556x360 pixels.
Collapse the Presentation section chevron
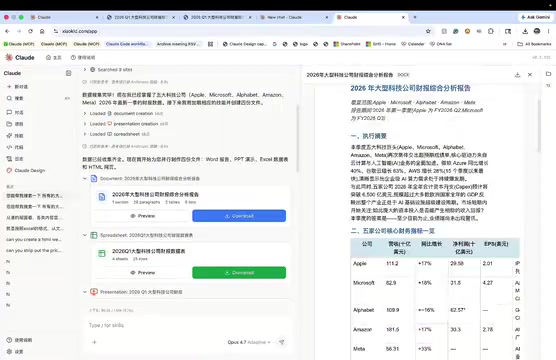coord(85,292)
